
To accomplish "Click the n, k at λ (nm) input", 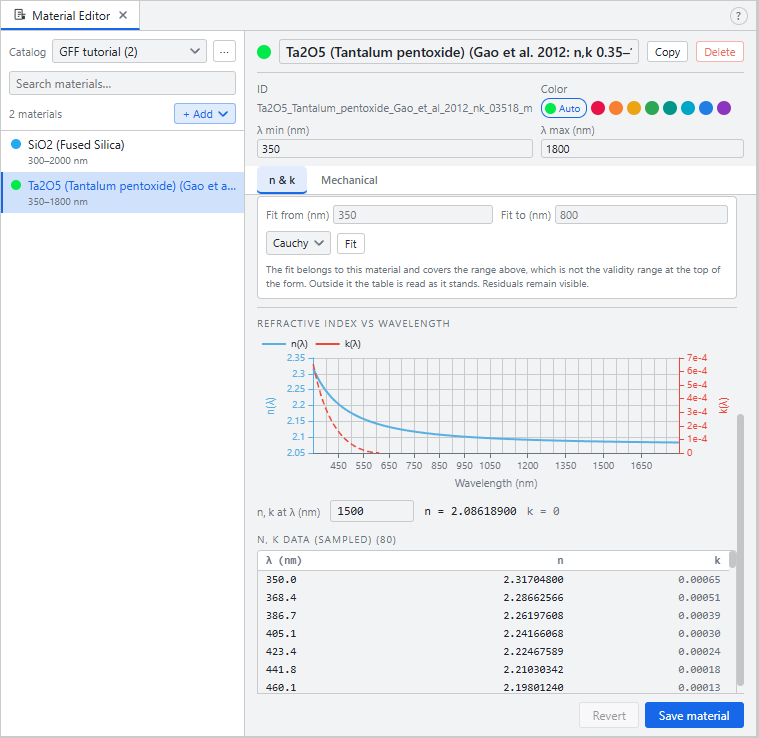I will pyautogui.click(x=372, y=511).
